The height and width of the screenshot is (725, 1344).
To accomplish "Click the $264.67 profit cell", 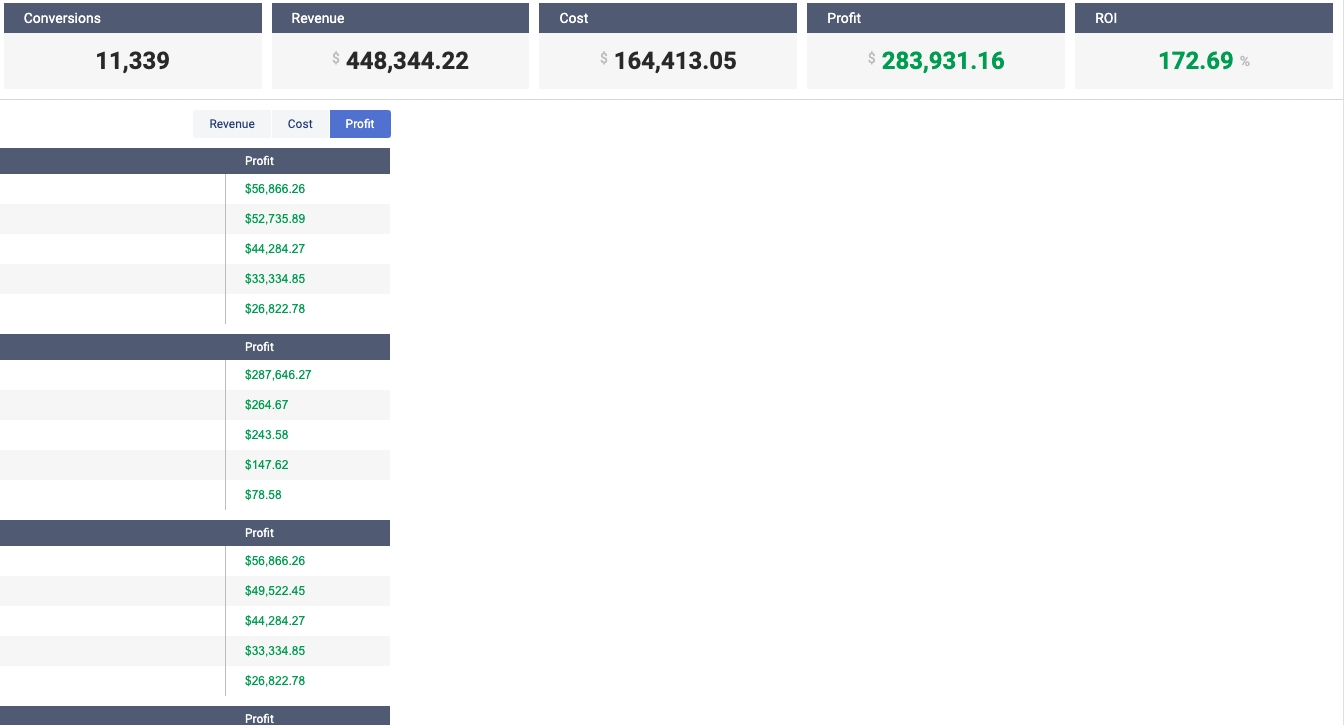I will pos(266,405).
